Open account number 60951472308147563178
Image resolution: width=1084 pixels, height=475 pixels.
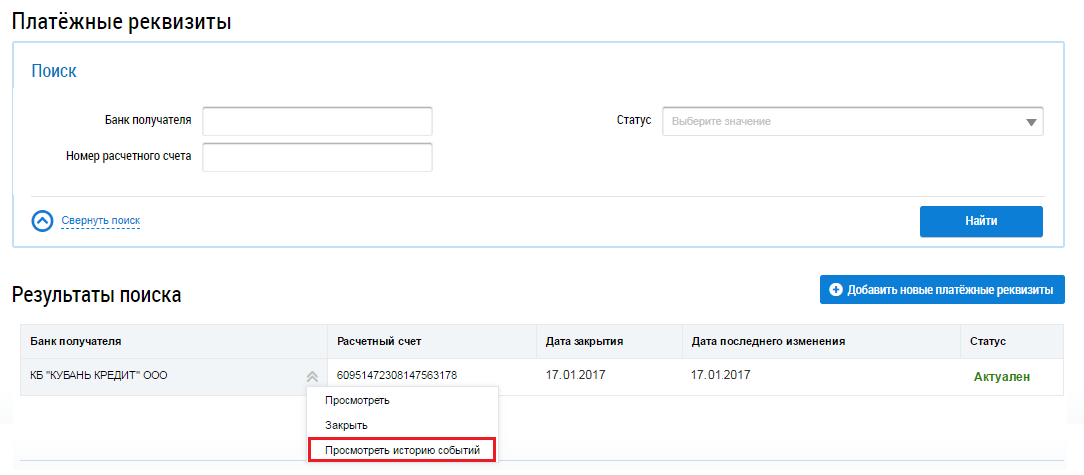click(x=397, y=376)
